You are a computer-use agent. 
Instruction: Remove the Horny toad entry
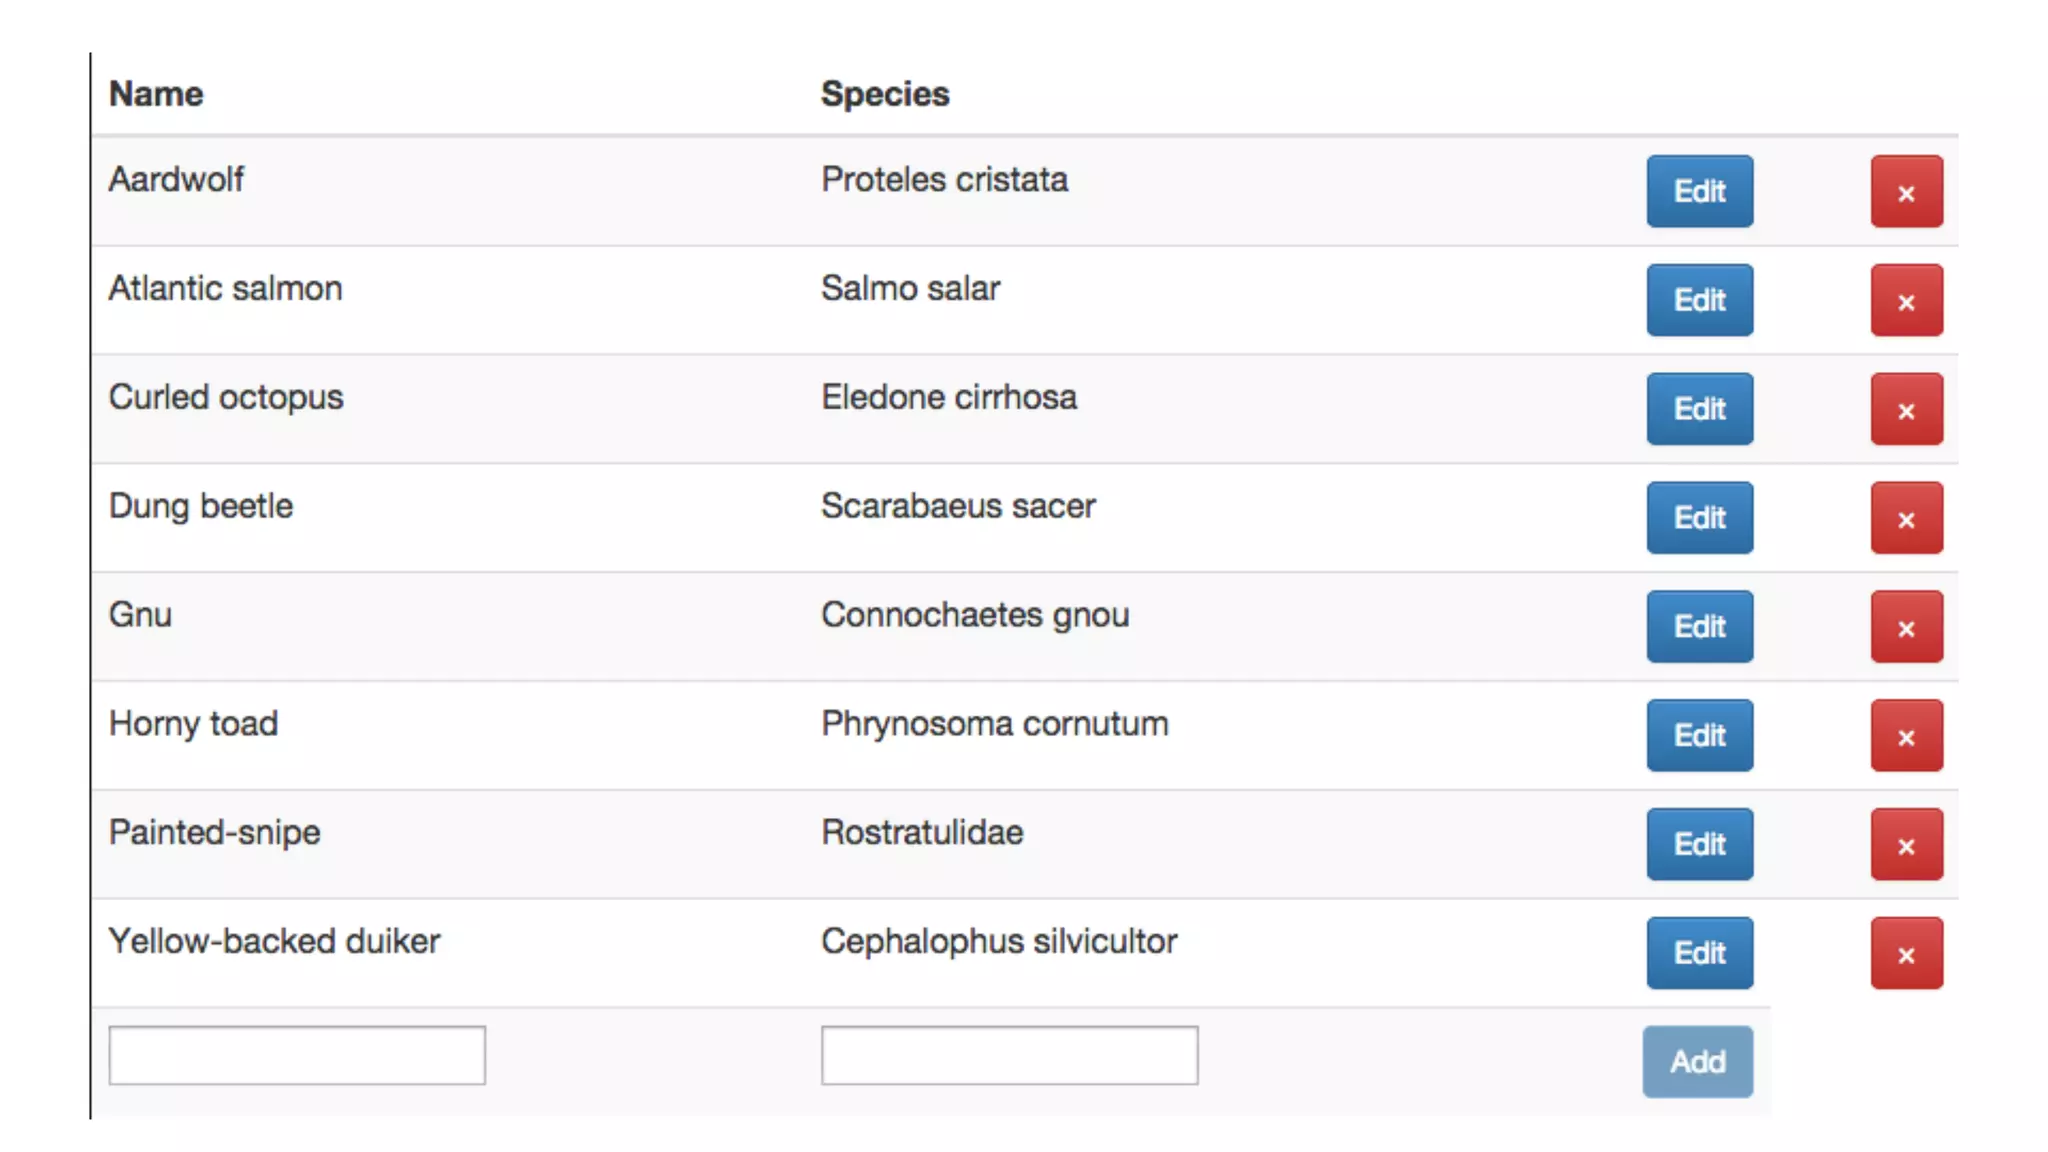[1906, 737]
